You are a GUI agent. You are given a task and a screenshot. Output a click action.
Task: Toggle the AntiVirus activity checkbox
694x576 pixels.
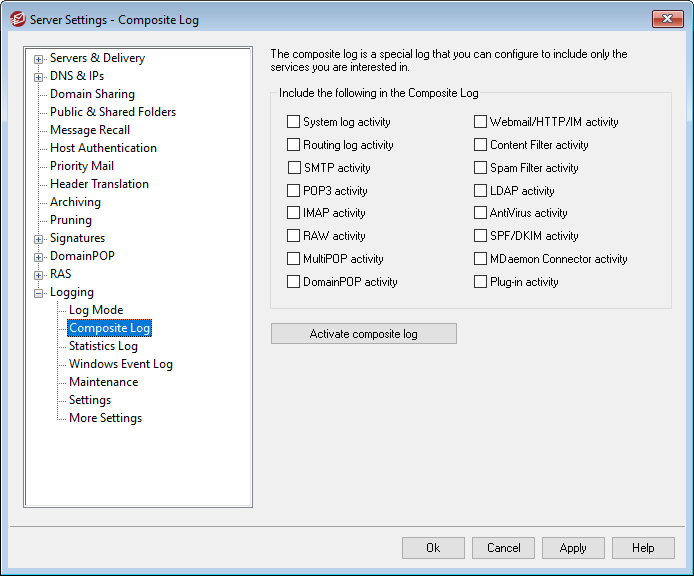pyautogui.click(x=480, y=213)
